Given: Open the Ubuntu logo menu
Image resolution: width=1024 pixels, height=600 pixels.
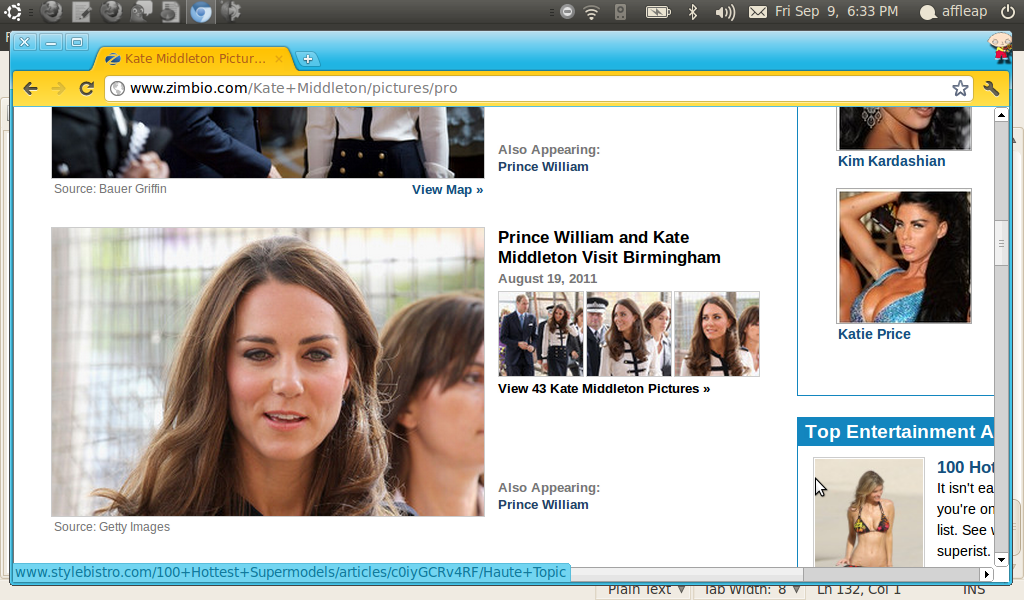Looking at the screenshot, I should click(12, 11).
